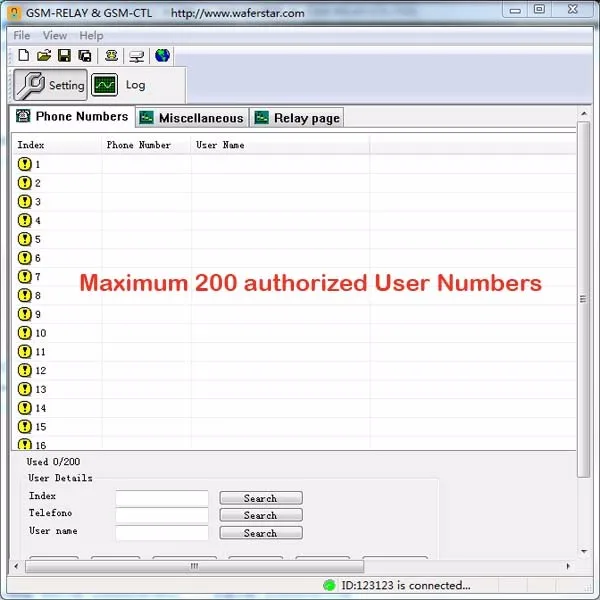Select the warning icon of row 8
The image size is (600, 600).
24,295
